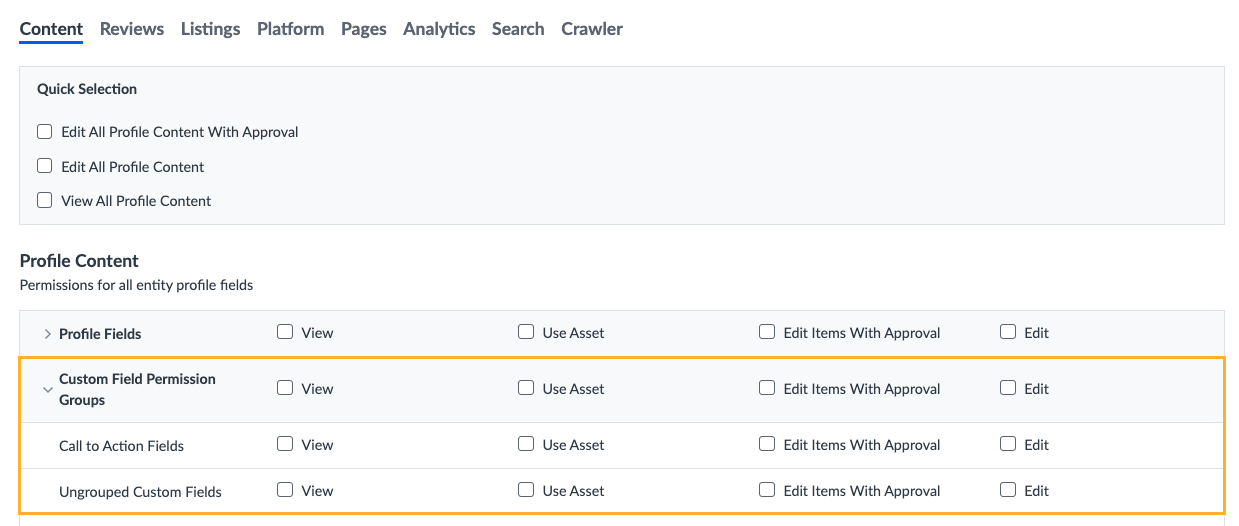Click the Ungrouped Custom Fields label
The width and height of the screenshot is (1239, 526).
140,492
